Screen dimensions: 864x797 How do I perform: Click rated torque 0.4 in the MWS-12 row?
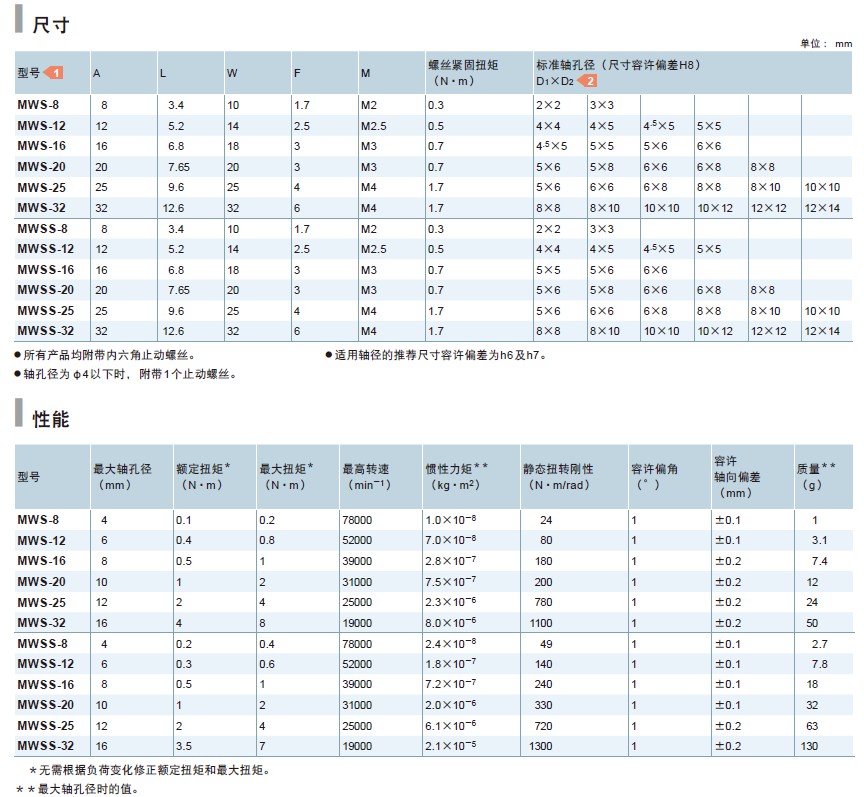point(184,541)
